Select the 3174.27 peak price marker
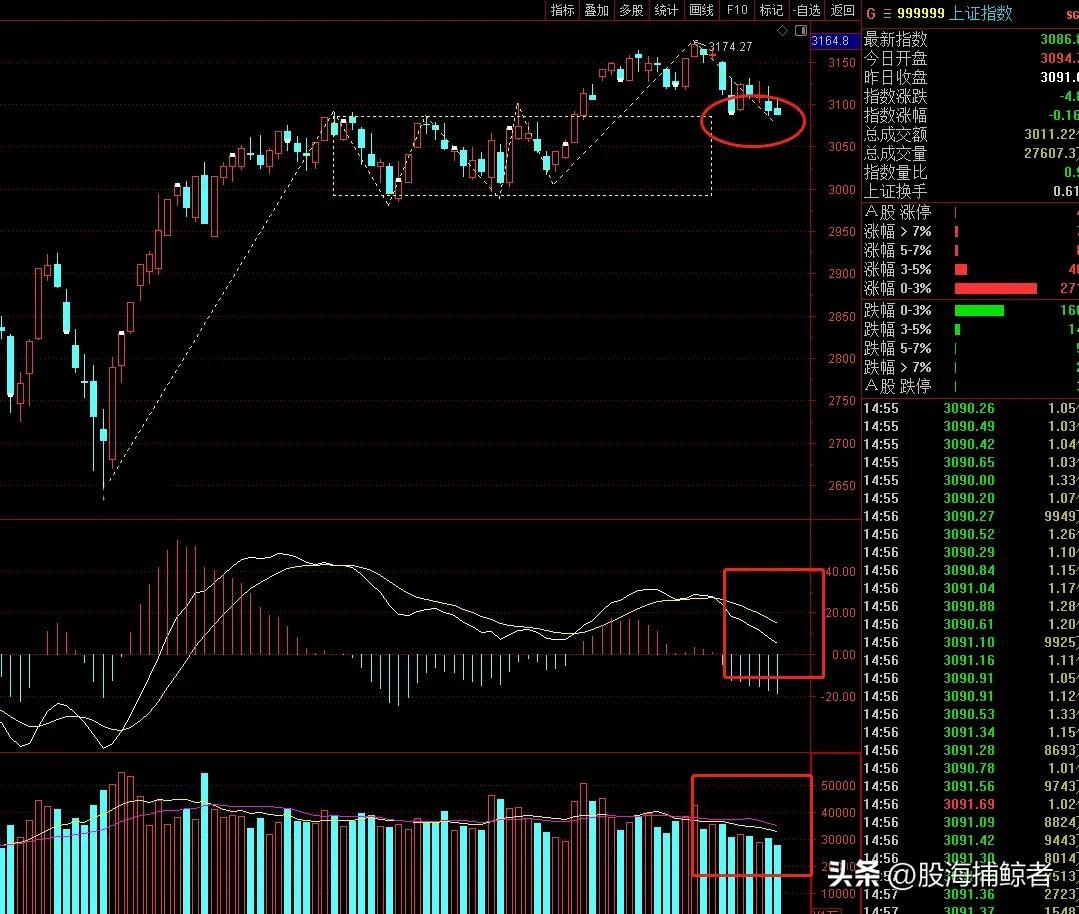 pyautogui.click(x=729, y=47)
